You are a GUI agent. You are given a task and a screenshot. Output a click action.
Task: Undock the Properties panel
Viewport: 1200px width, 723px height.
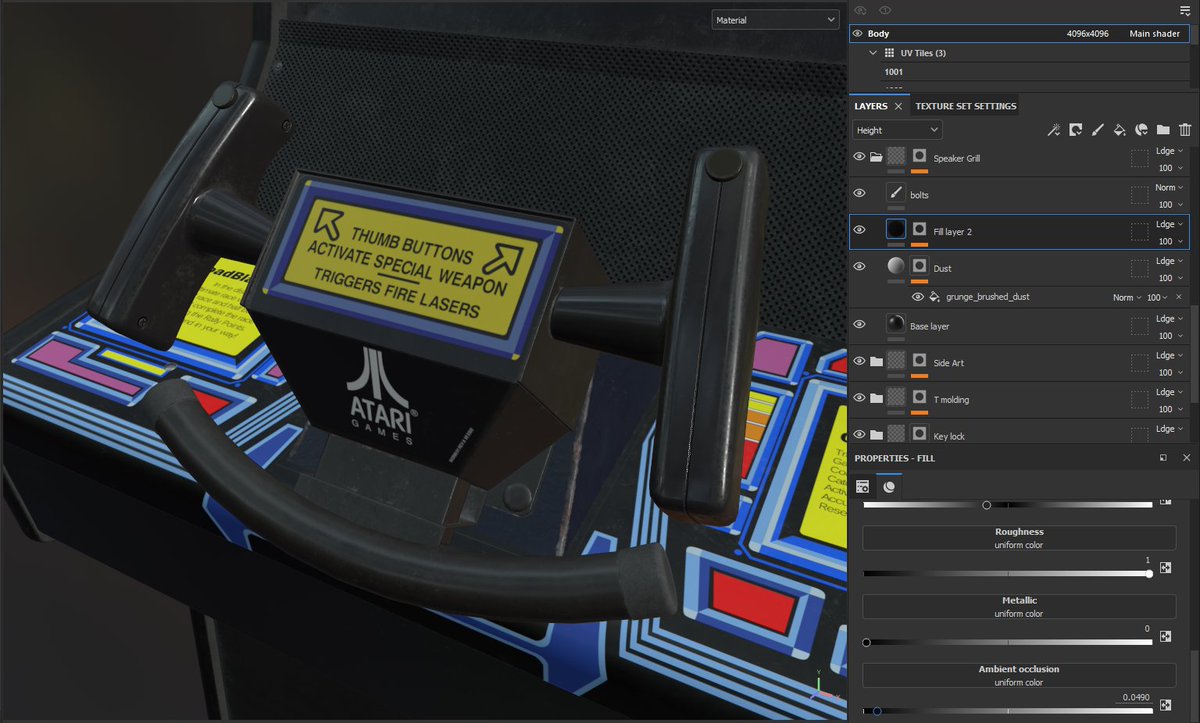[x=1164, y=458]
